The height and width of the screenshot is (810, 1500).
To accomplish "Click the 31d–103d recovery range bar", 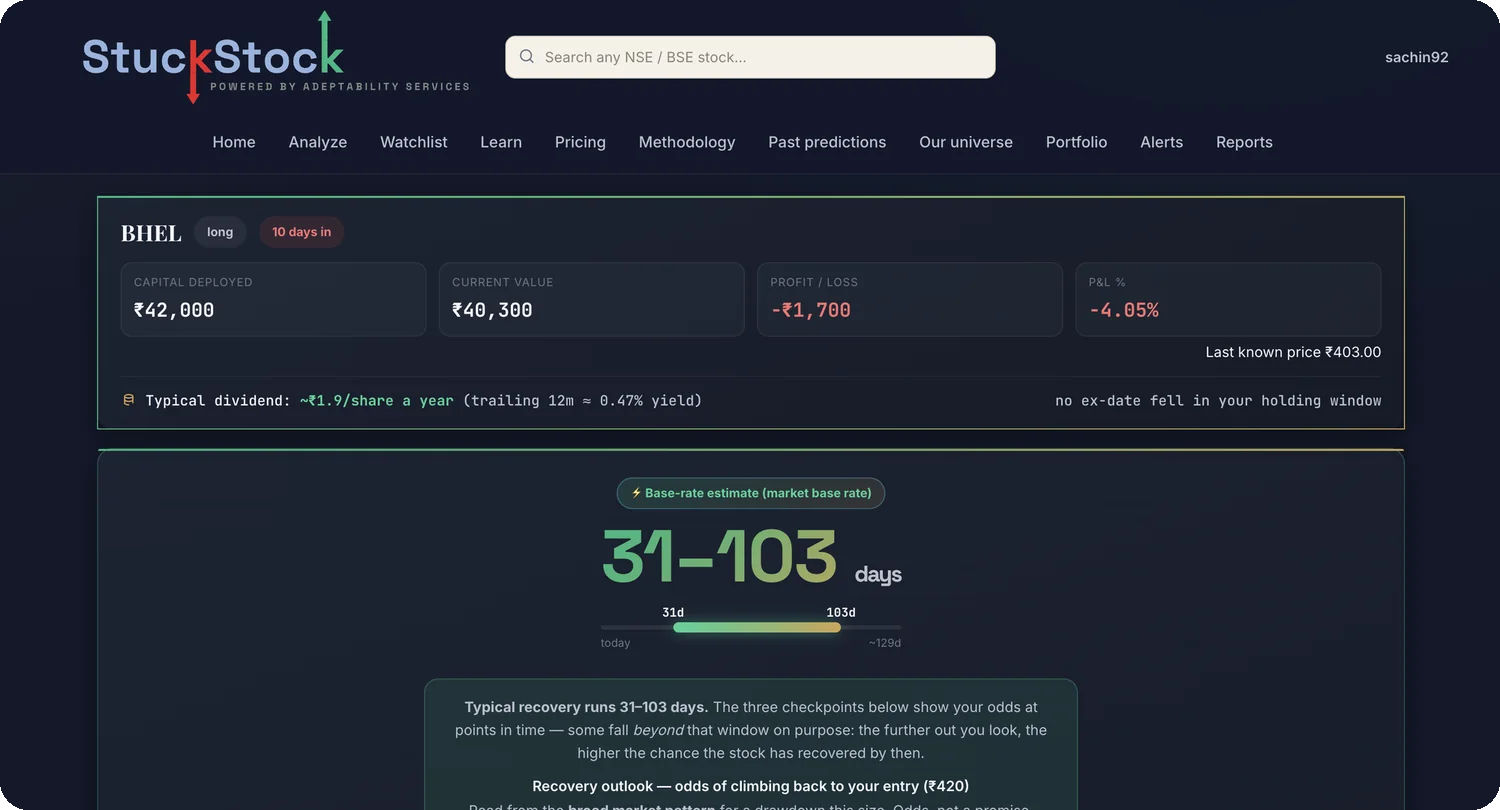I will (757, 627).
